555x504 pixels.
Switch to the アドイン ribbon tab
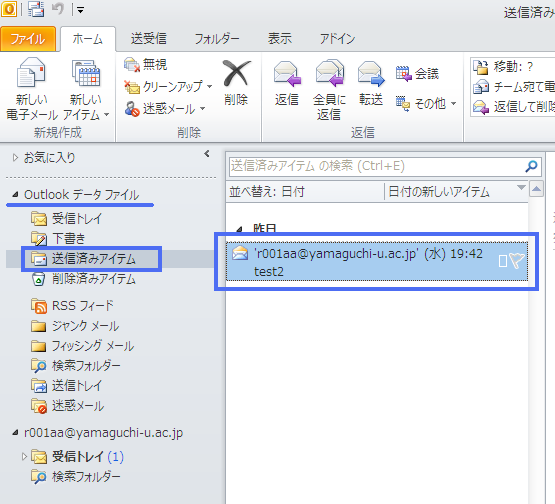point(337,39)
